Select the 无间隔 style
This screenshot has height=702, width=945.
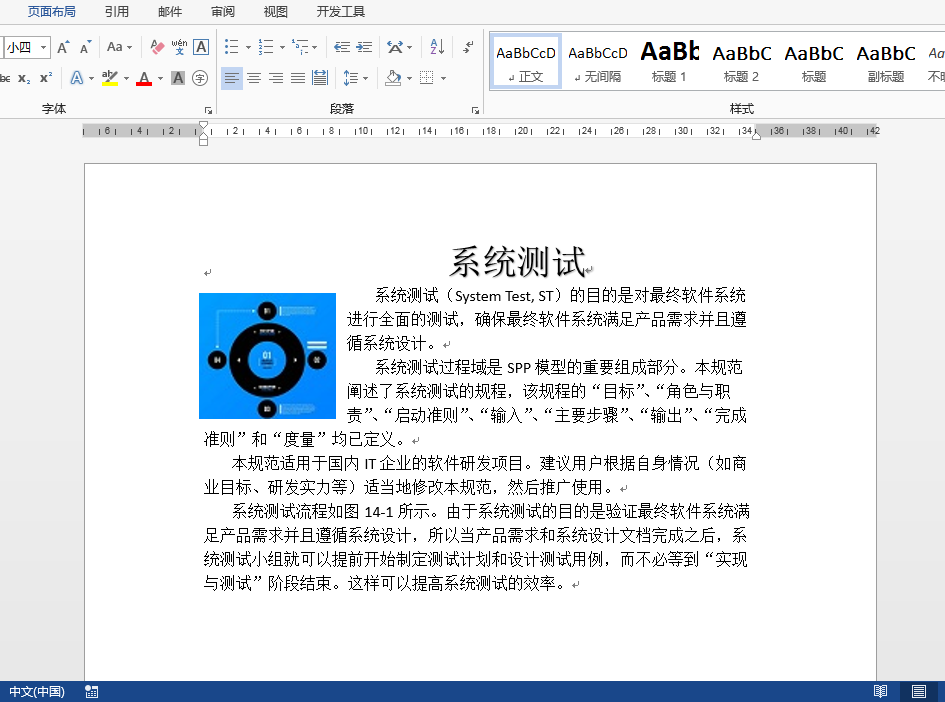pyautogui.click(x=597, y=63)
